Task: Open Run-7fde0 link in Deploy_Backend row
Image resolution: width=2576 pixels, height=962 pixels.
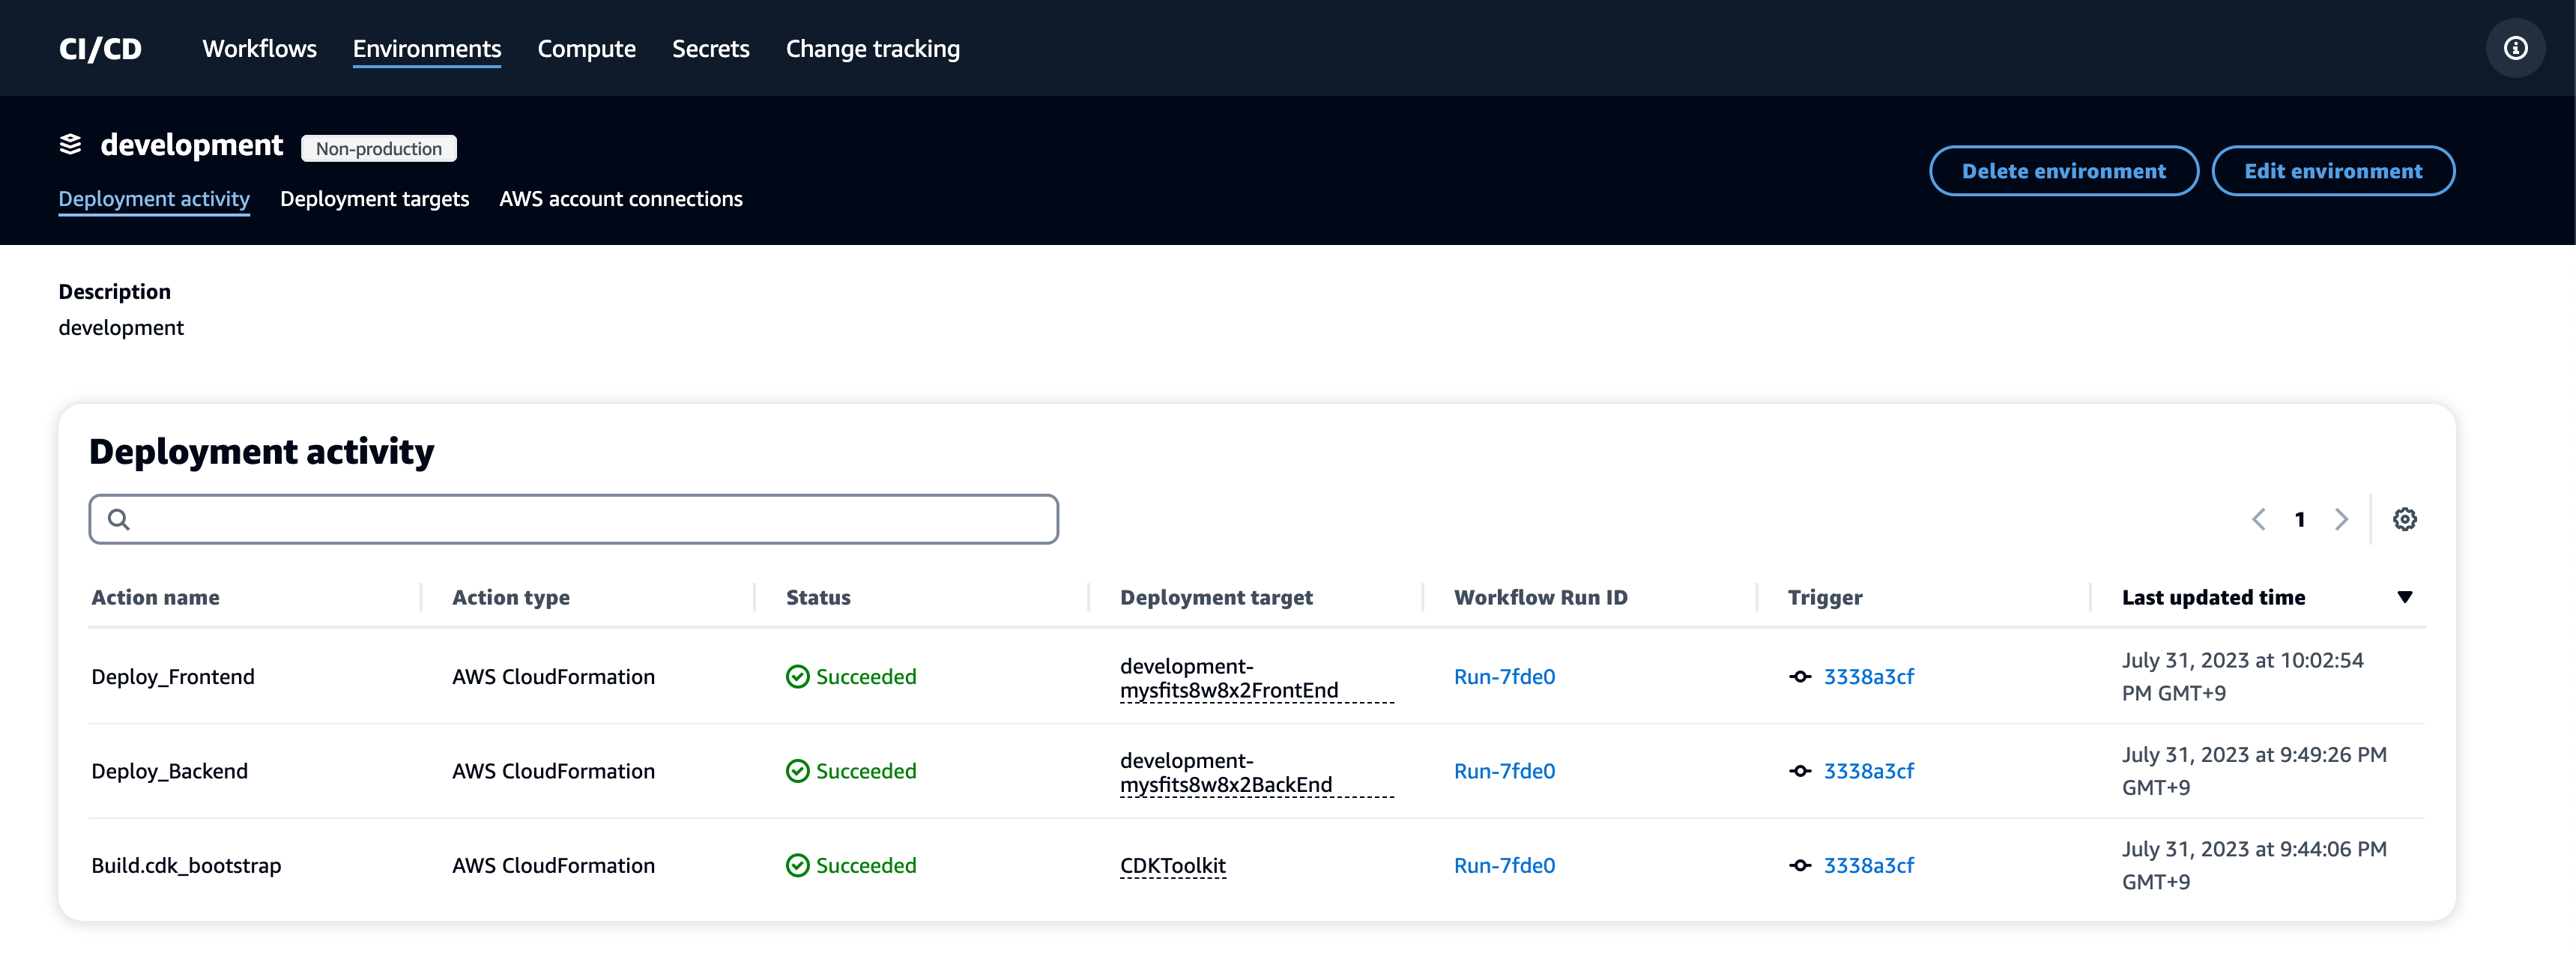Action: click(x=1503, y=771)
